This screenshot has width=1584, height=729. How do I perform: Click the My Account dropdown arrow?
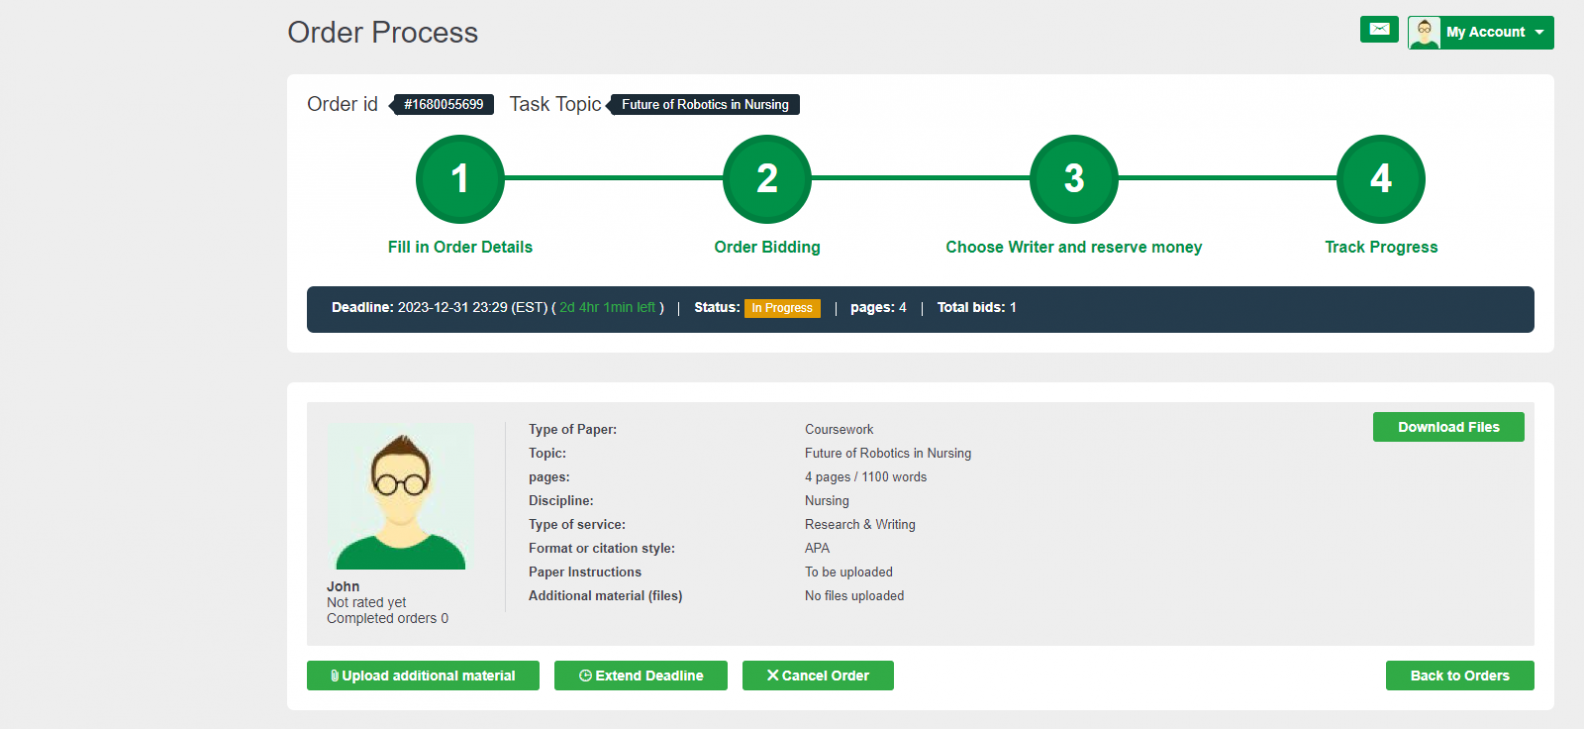(1539, 32)
